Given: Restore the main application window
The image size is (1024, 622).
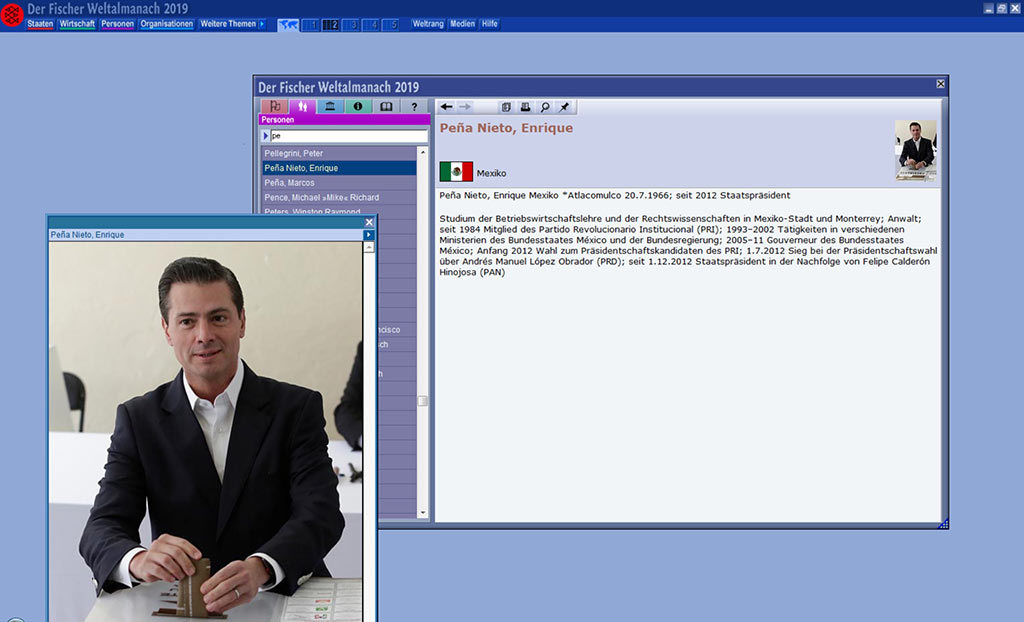Looking at the screenshot, I should click(x=1001, y=8).
